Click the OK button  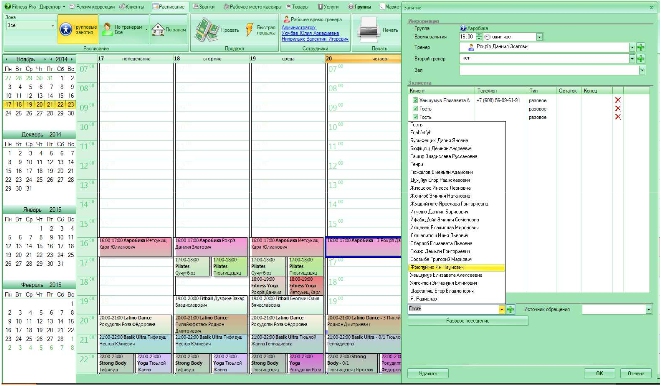[599, 373]
